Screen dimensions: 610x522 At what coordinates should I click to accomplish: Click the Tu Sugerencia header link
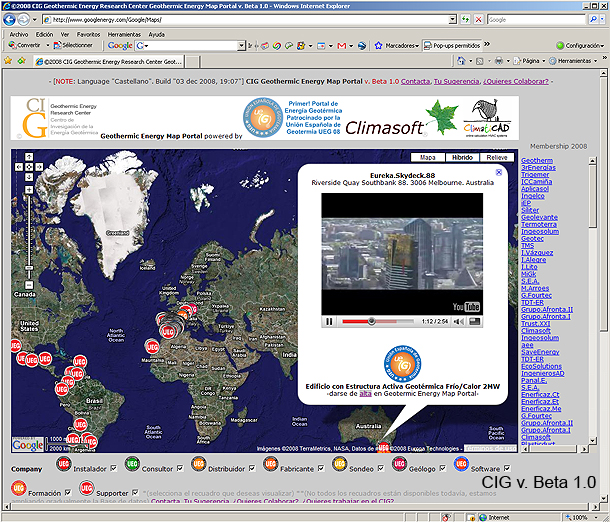(x=457, y=81)
